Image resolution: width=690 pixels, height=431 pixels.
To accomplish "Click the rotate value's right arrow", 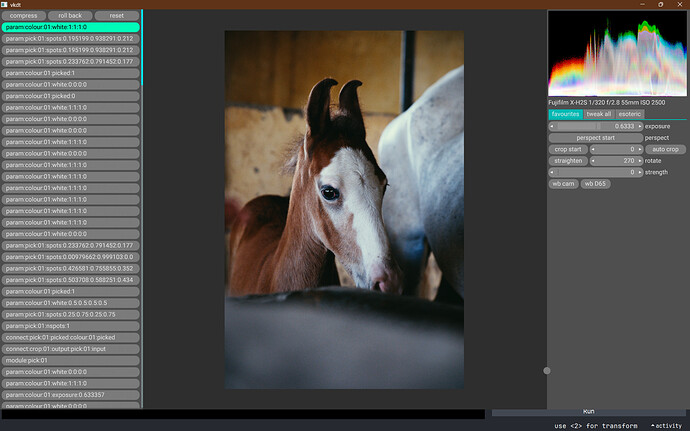I will click(x=640, y=160).
